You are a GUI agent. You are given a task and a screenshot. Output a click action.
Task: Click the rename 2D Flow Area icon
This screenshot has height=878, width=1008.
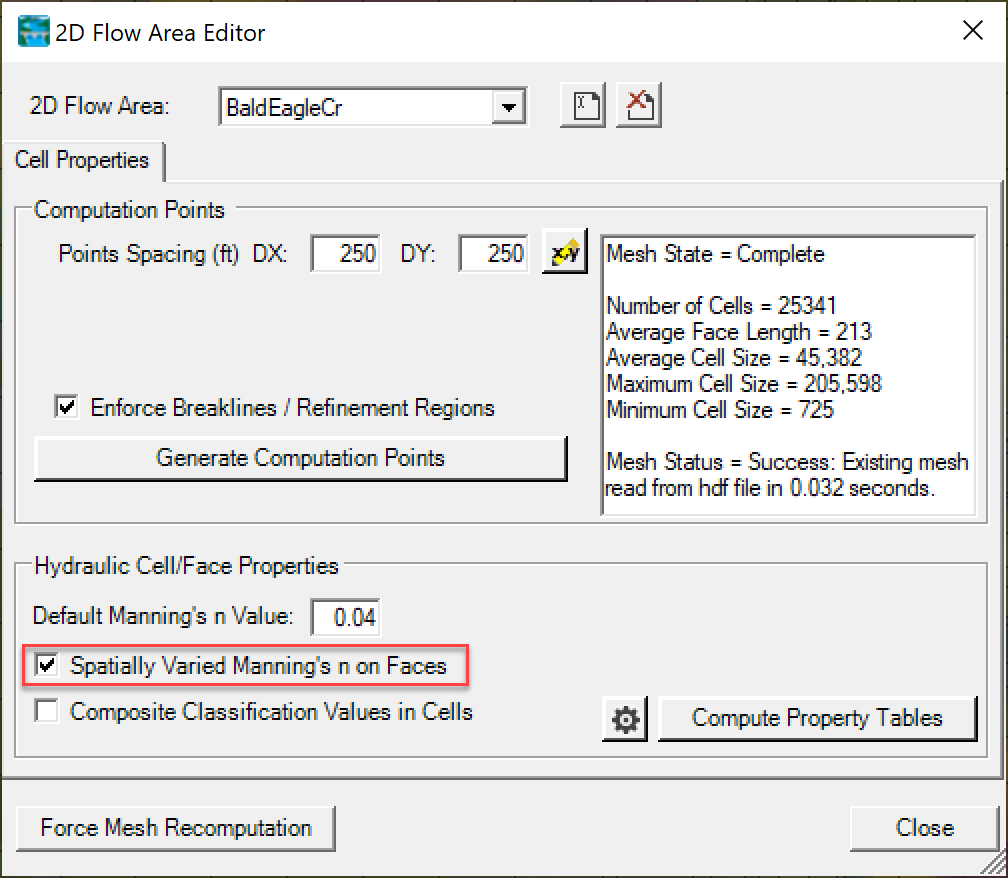[x=582, y=104]
